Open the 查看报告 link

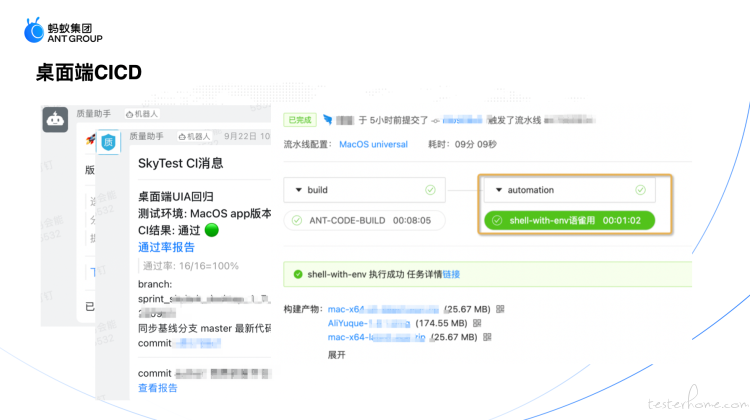158,388
